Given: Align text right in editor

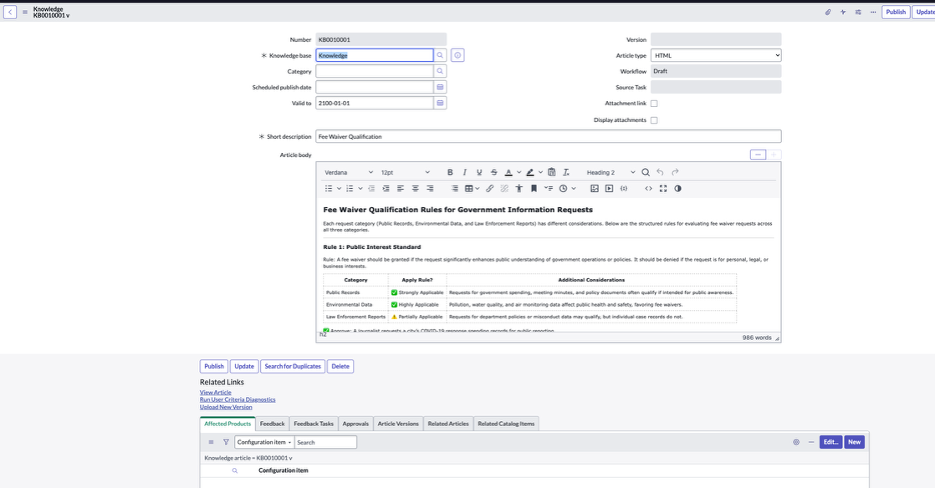Looking at the screenshot, I should (x=430, y=189).
